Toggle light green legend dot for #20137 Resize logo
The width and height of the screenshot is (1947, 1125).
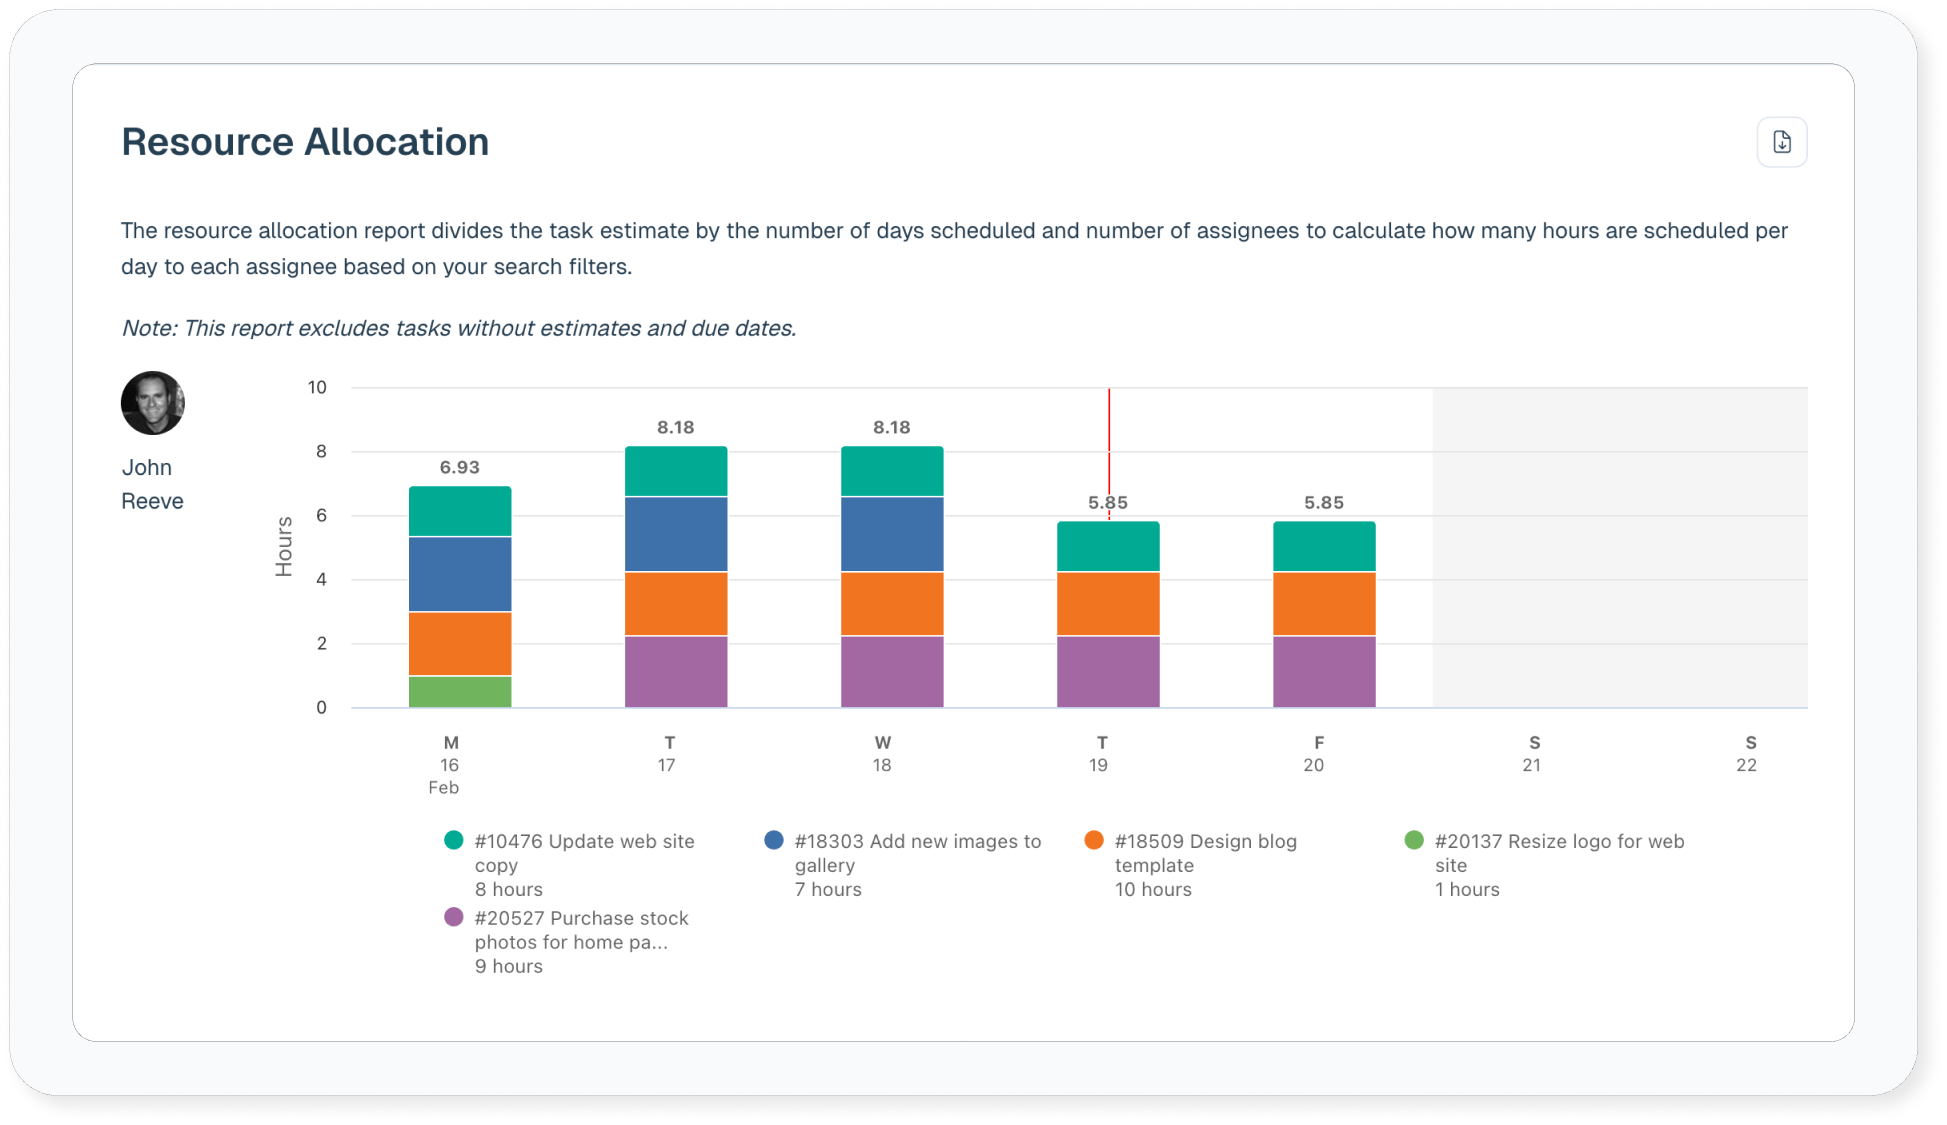pyautogui.click(x=1414, y=840)
